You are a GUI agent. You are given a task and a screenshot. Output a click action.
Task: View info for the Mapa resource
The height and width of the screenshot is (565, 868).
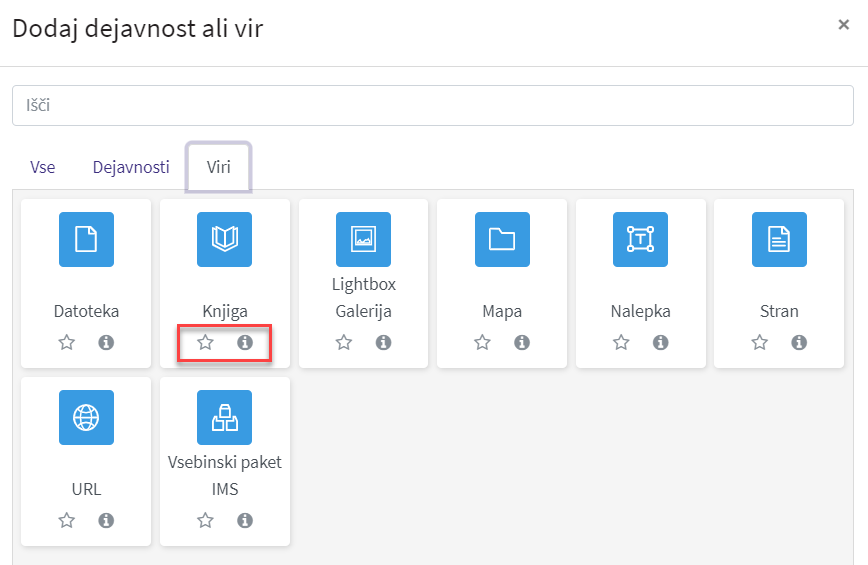tap(521, 343)
